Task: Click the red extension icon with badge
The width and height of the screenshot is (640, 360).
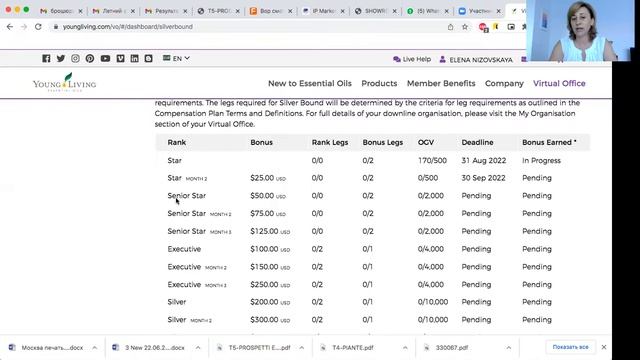Action: 483,27
